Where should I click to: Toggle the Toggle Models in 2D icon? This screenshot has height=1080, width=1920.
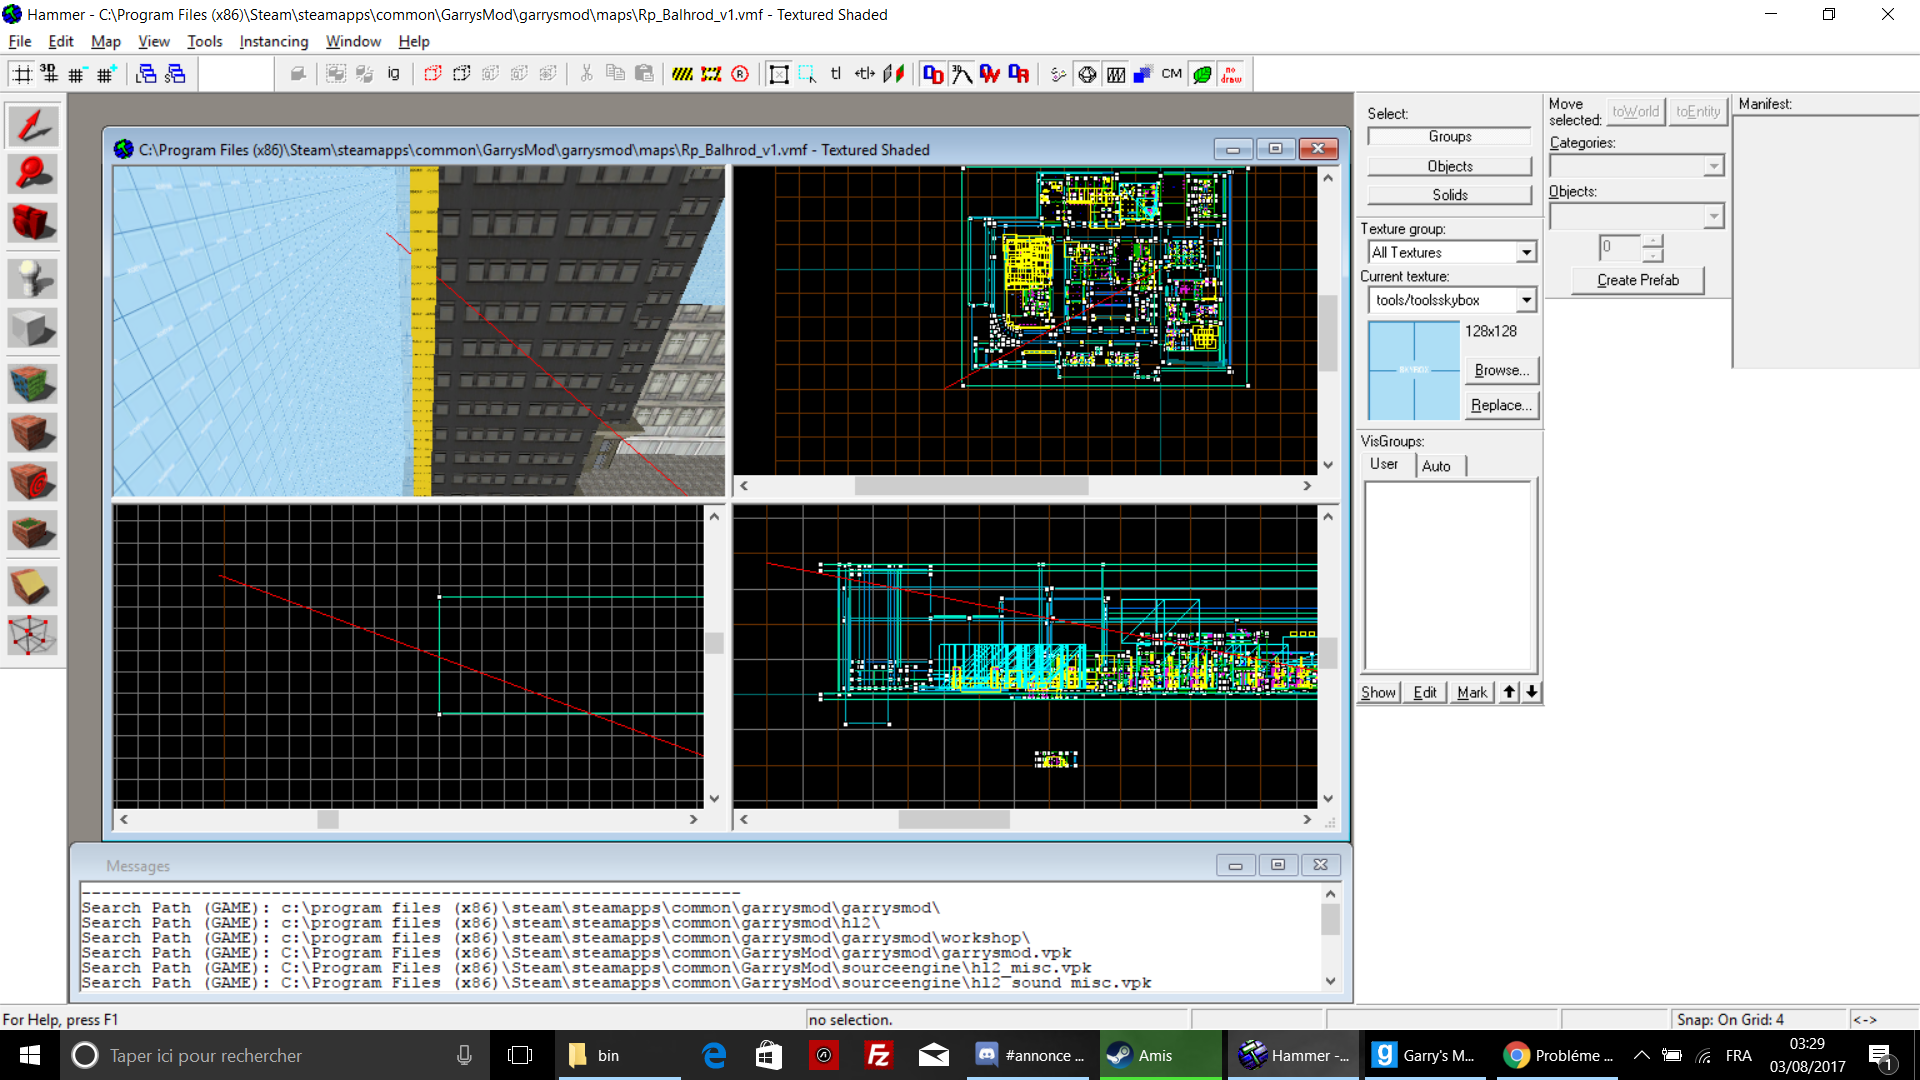tap(1088, 74)
